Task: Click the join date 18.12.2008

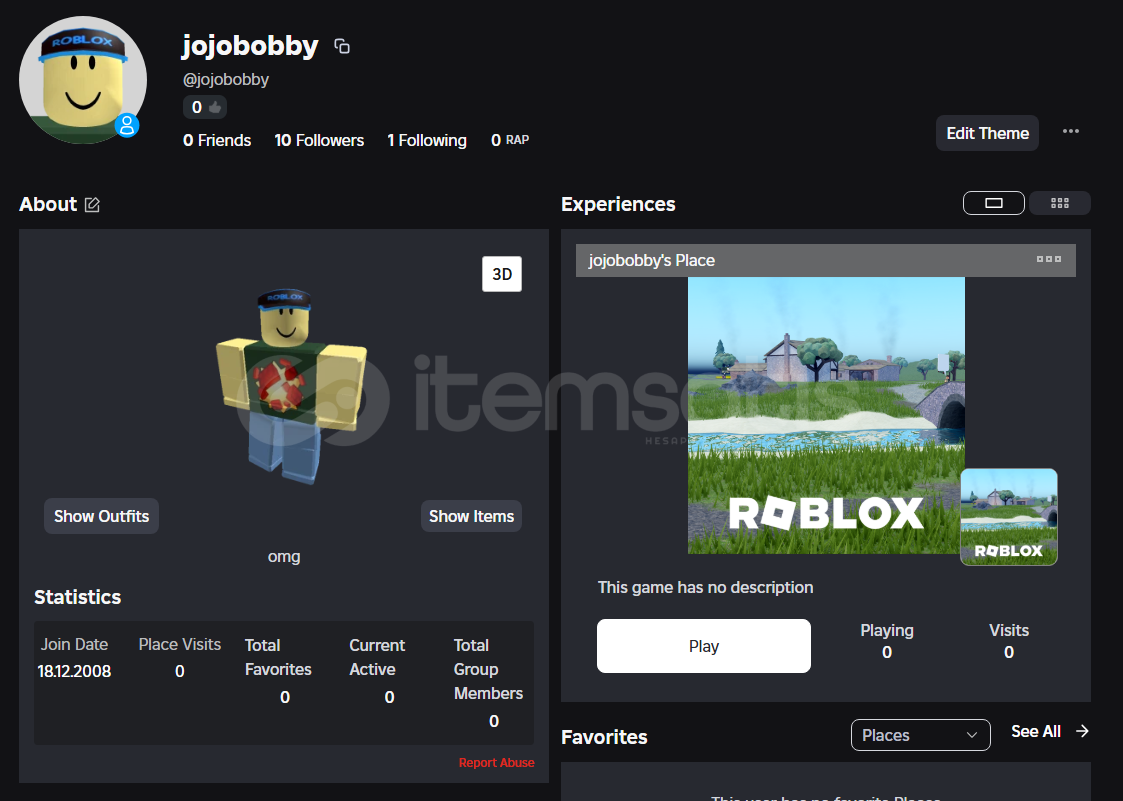Action: (74, 671)
